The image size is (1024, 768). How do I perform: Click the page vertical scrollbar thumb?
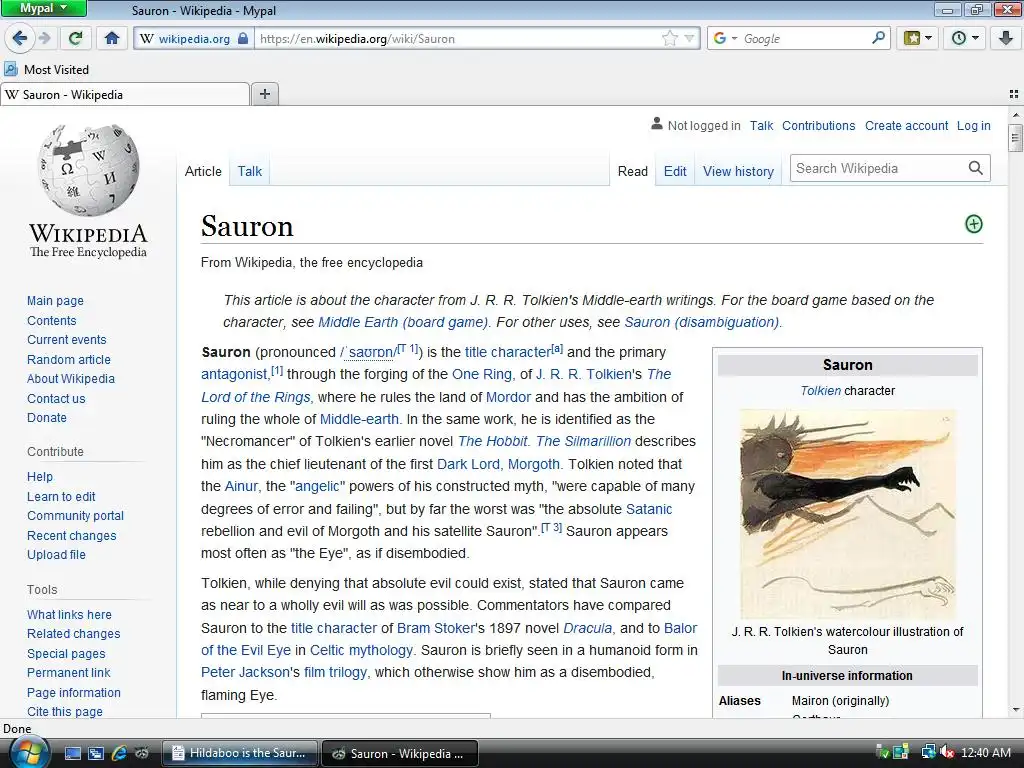click(1015, 138)
